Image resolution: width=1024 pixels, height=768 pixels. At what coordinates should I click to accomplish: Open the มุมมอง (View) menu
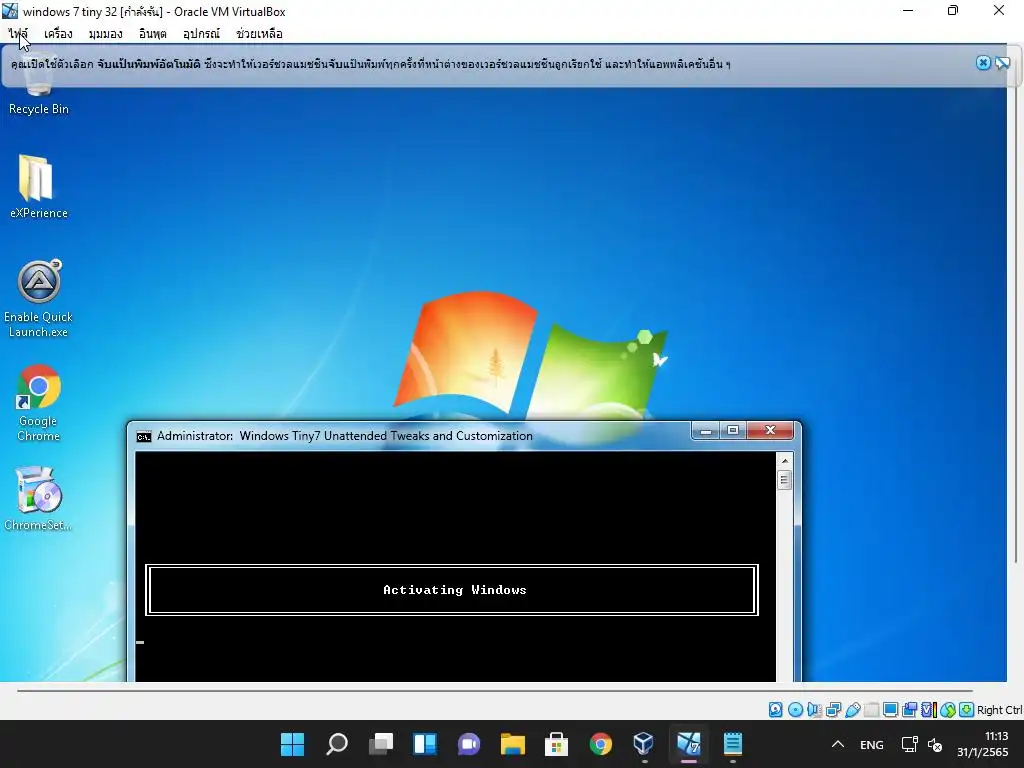tap(106, 33)
